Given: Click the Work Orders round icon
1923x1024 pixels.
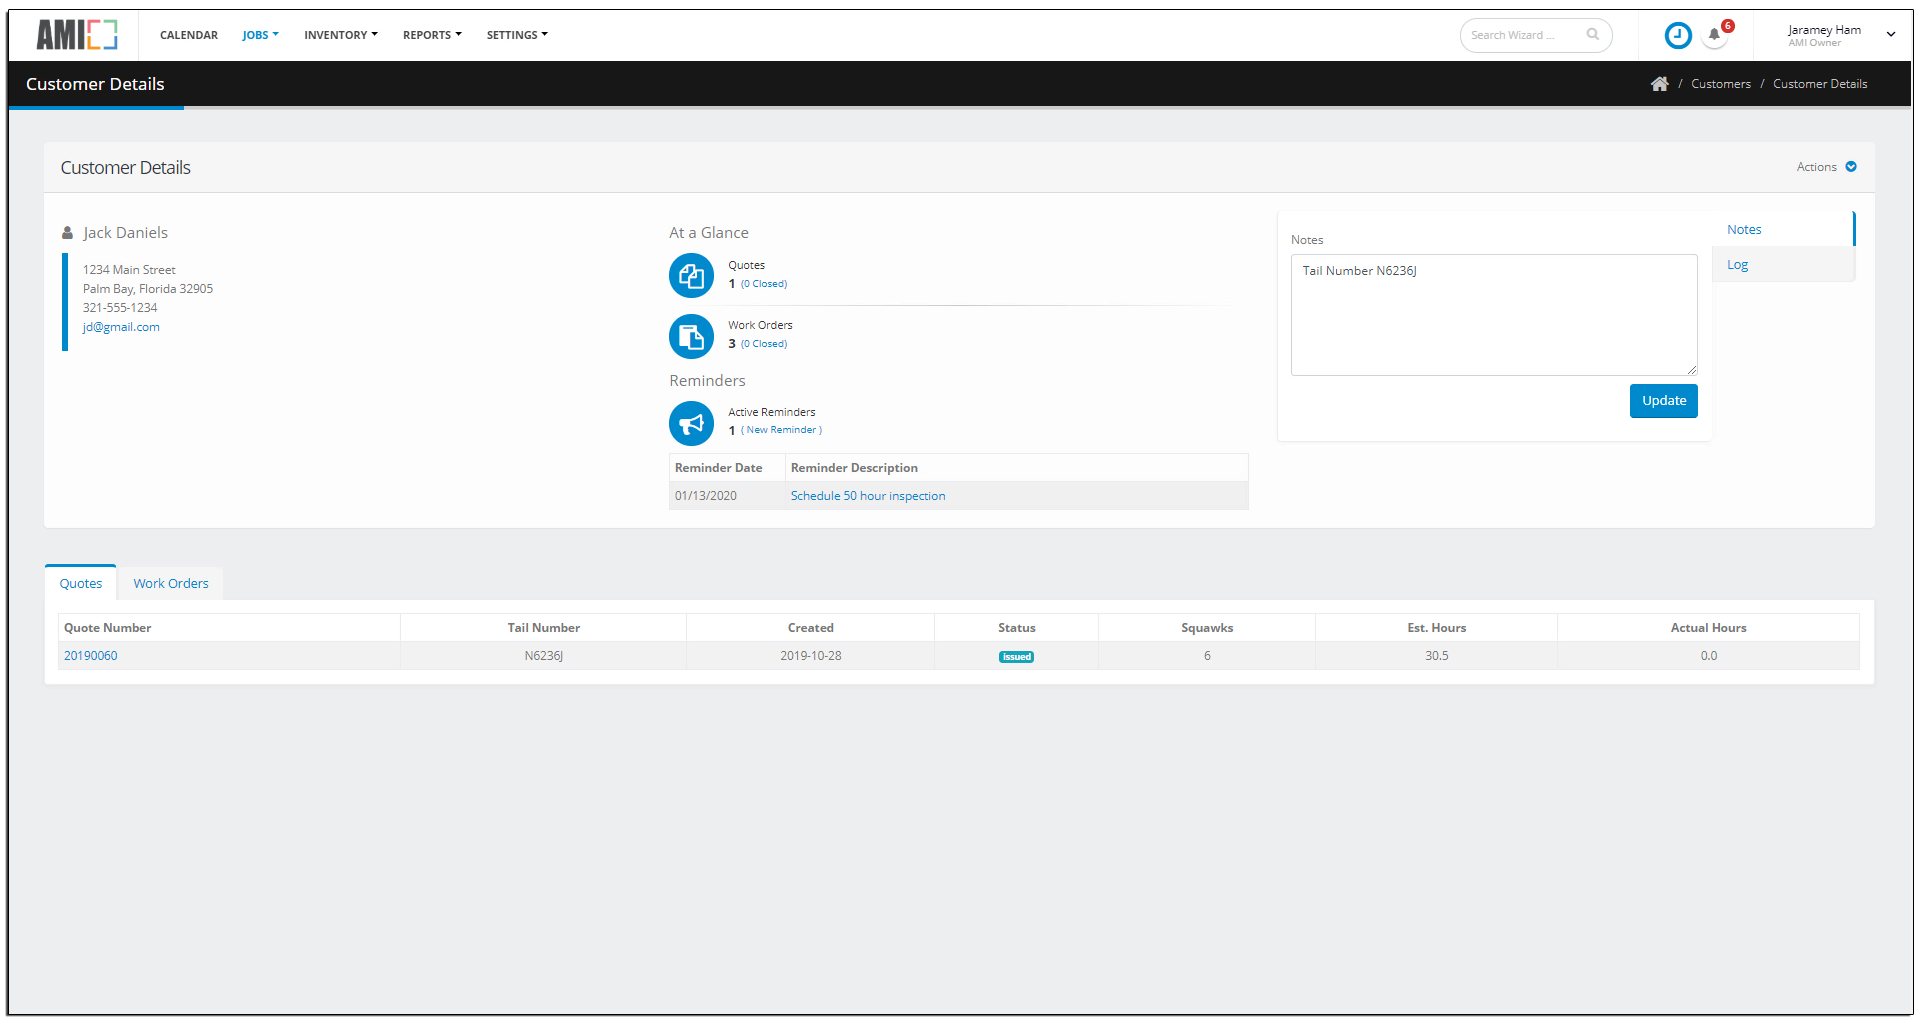Looking at the screenshot, I should pyautogui.click(x=691, y=336).
